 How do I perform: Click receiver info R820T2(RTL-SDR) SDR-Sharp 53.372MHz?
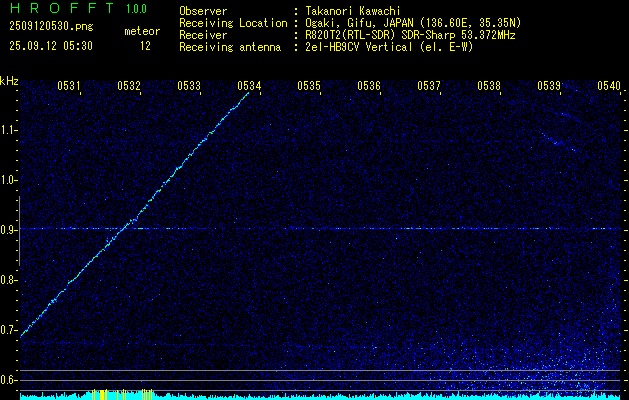[410, 35]
